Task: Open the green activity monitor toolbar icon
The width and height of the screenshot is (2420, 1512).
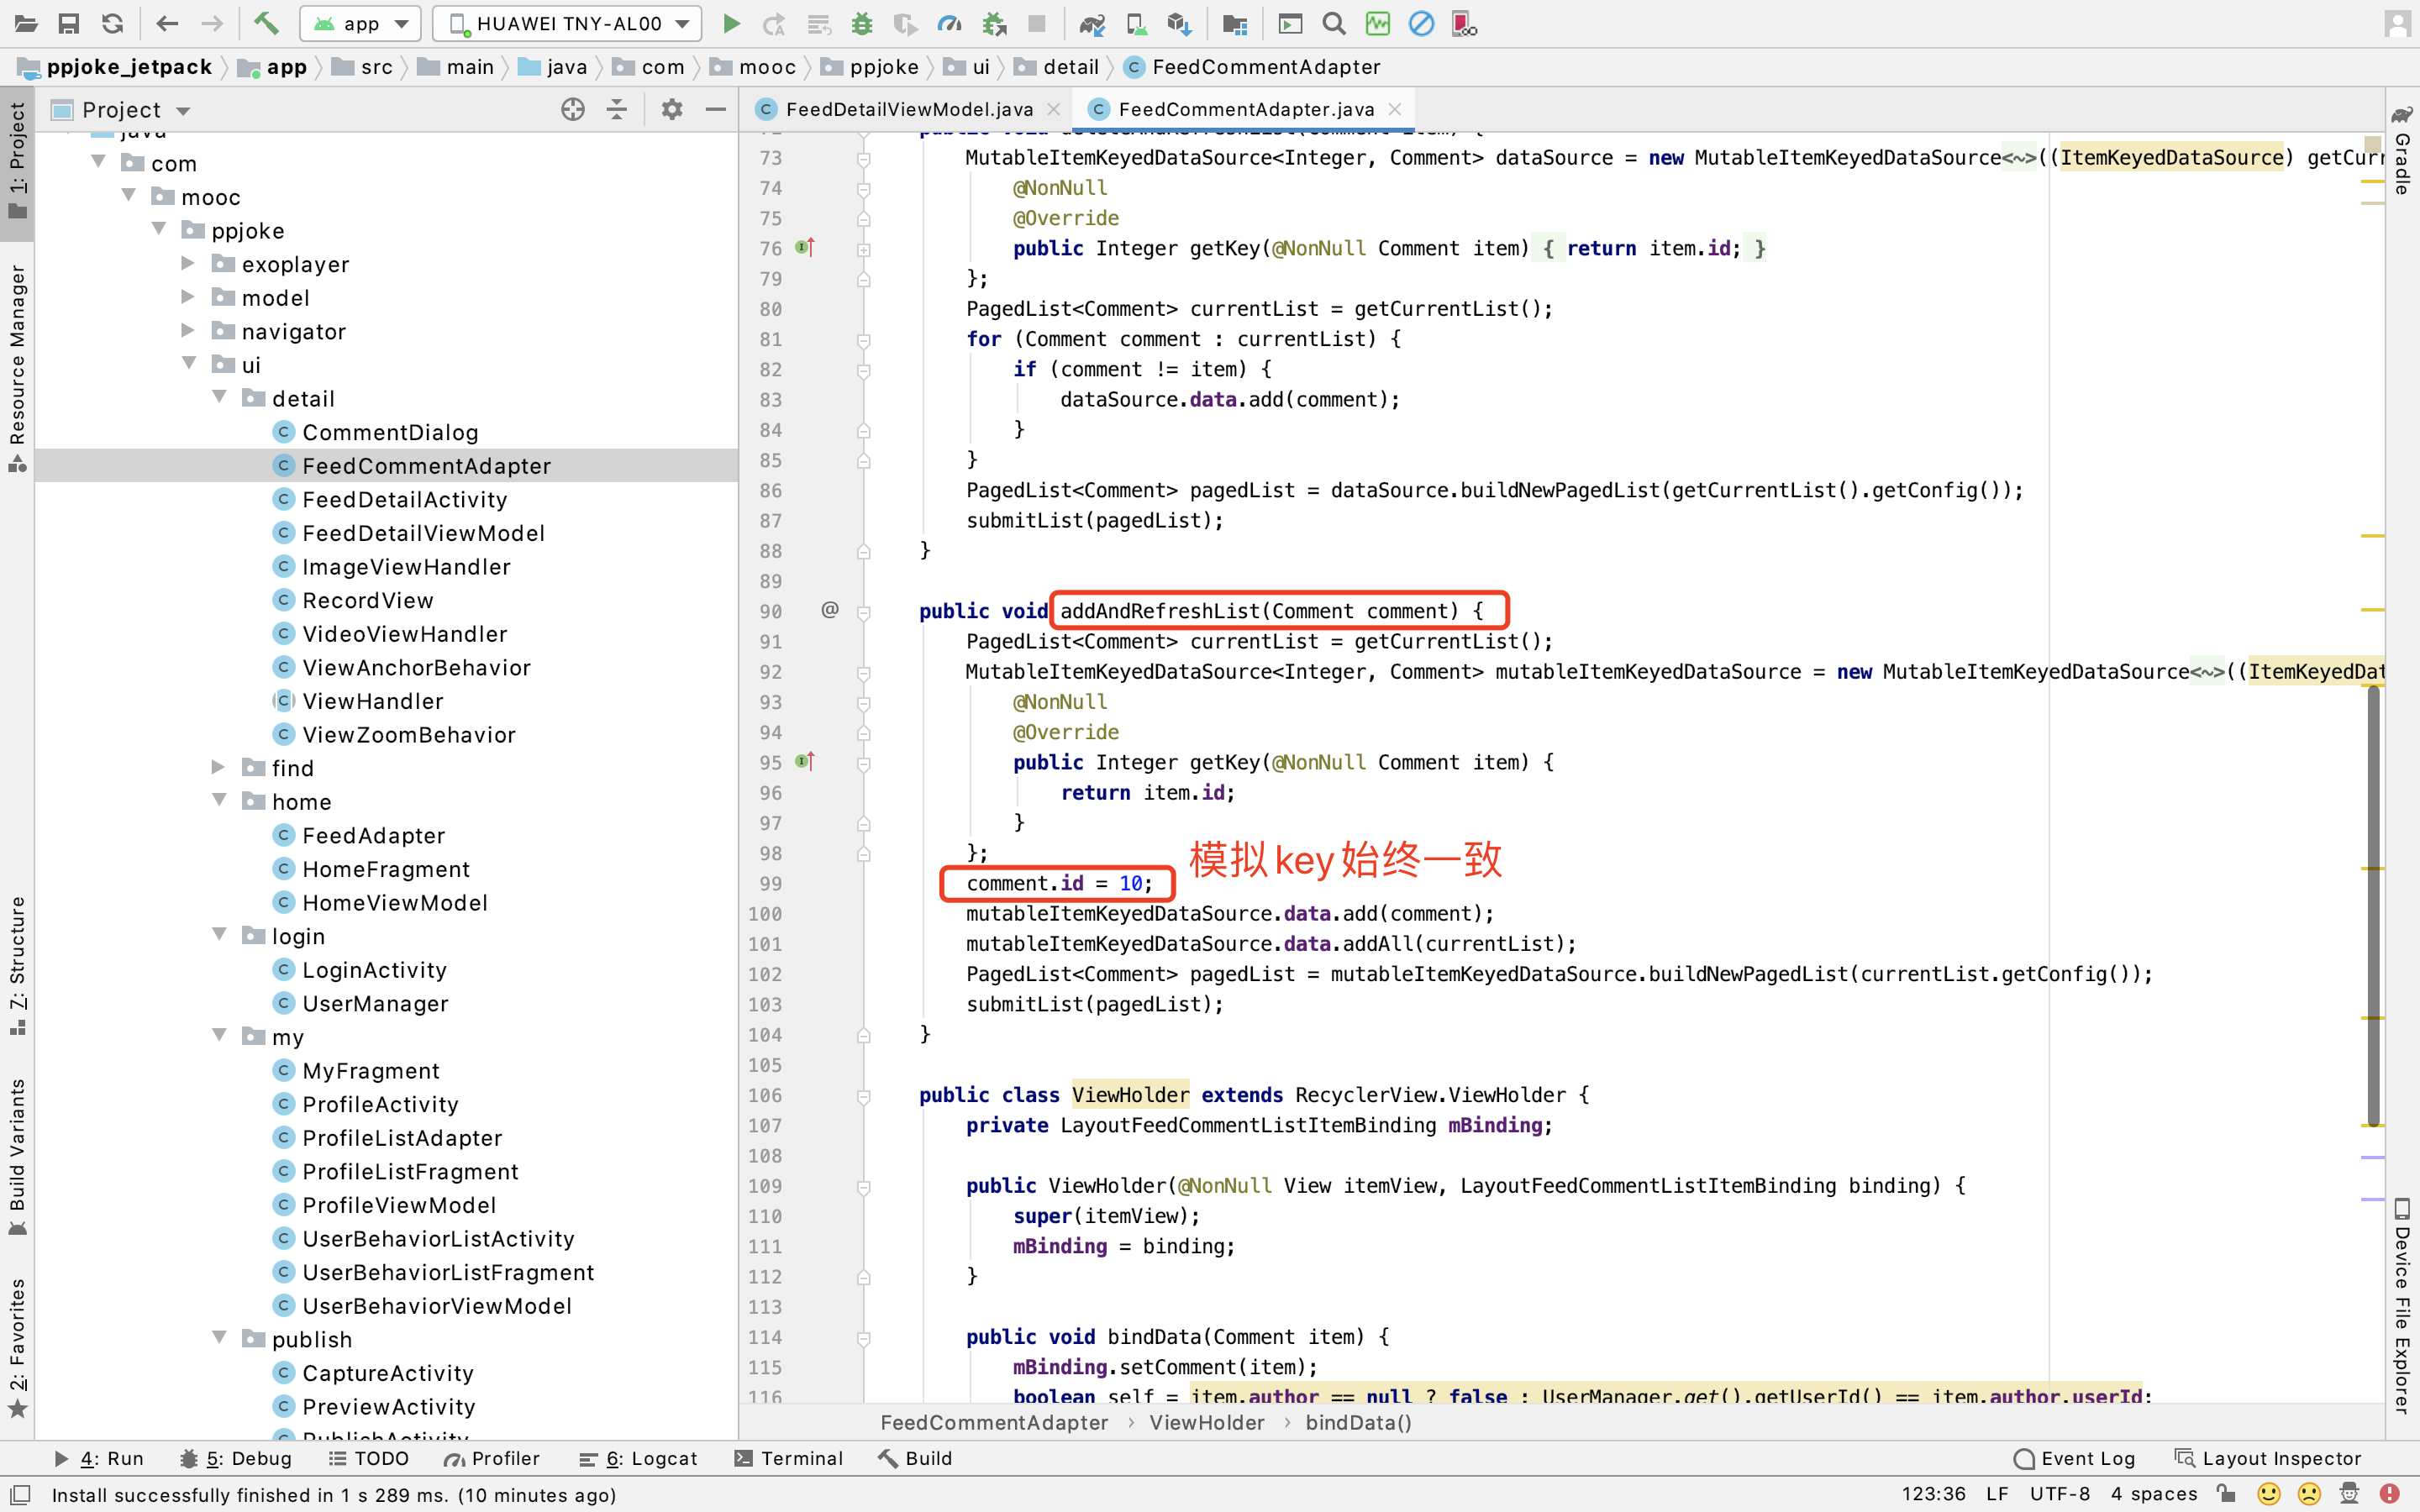Action: 1378,23
